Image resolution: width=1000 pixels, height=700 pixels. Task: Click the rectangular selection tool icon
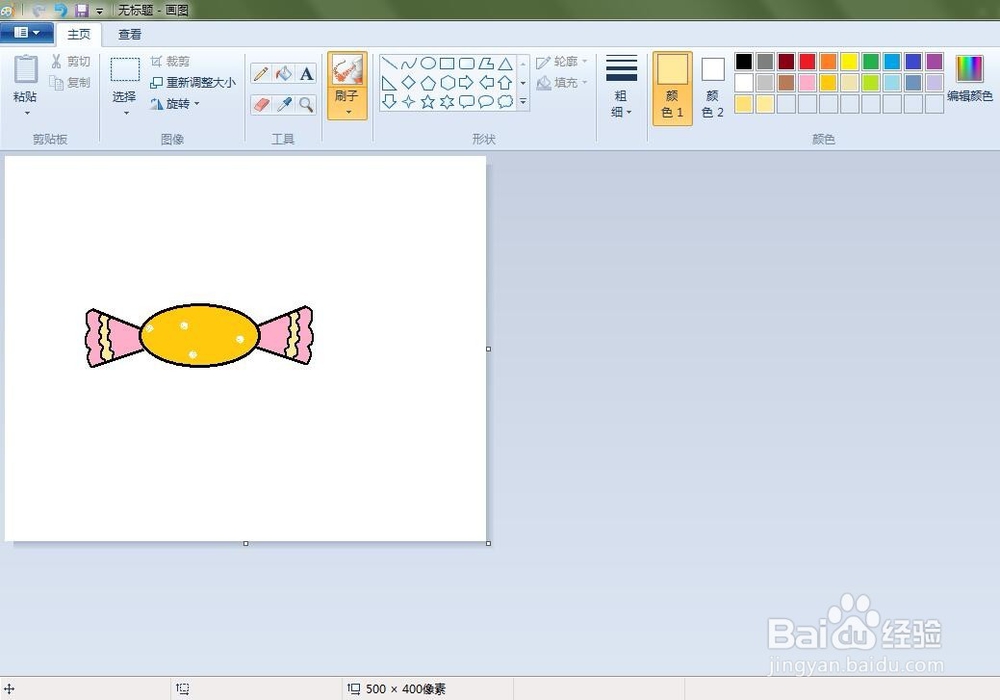pyautogui.click(x=125, y=69)
